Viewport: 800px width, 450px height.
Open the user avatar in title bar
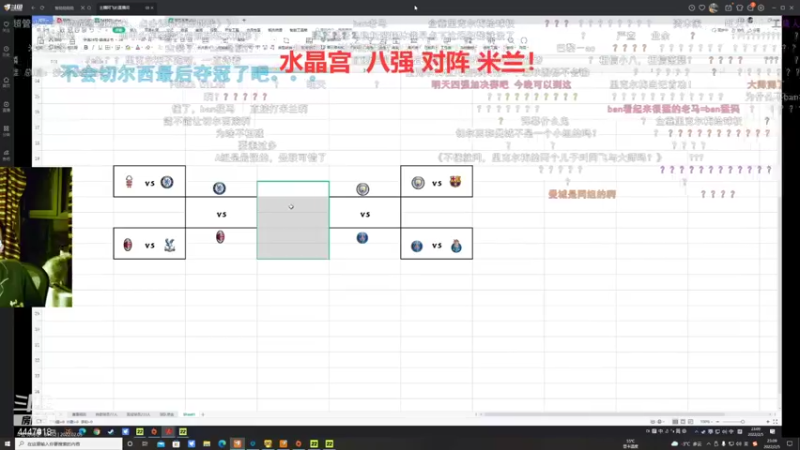pos(713,8)
